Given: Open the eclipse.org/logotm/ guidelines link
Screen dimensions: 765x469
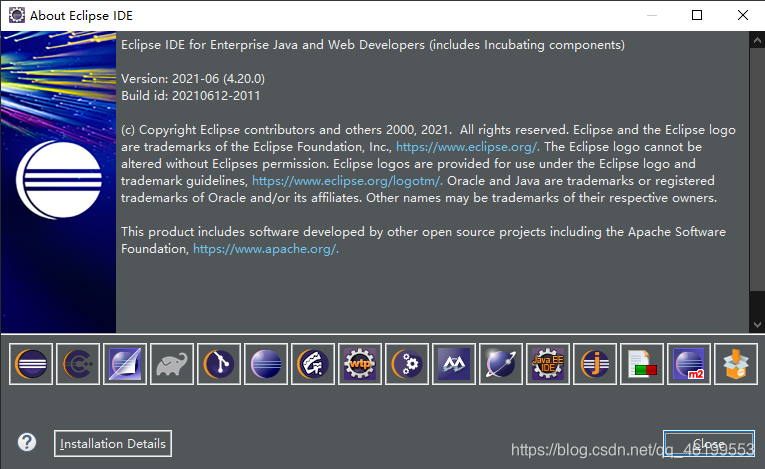Looking at the screenshot, I should [x=347, y=181].
